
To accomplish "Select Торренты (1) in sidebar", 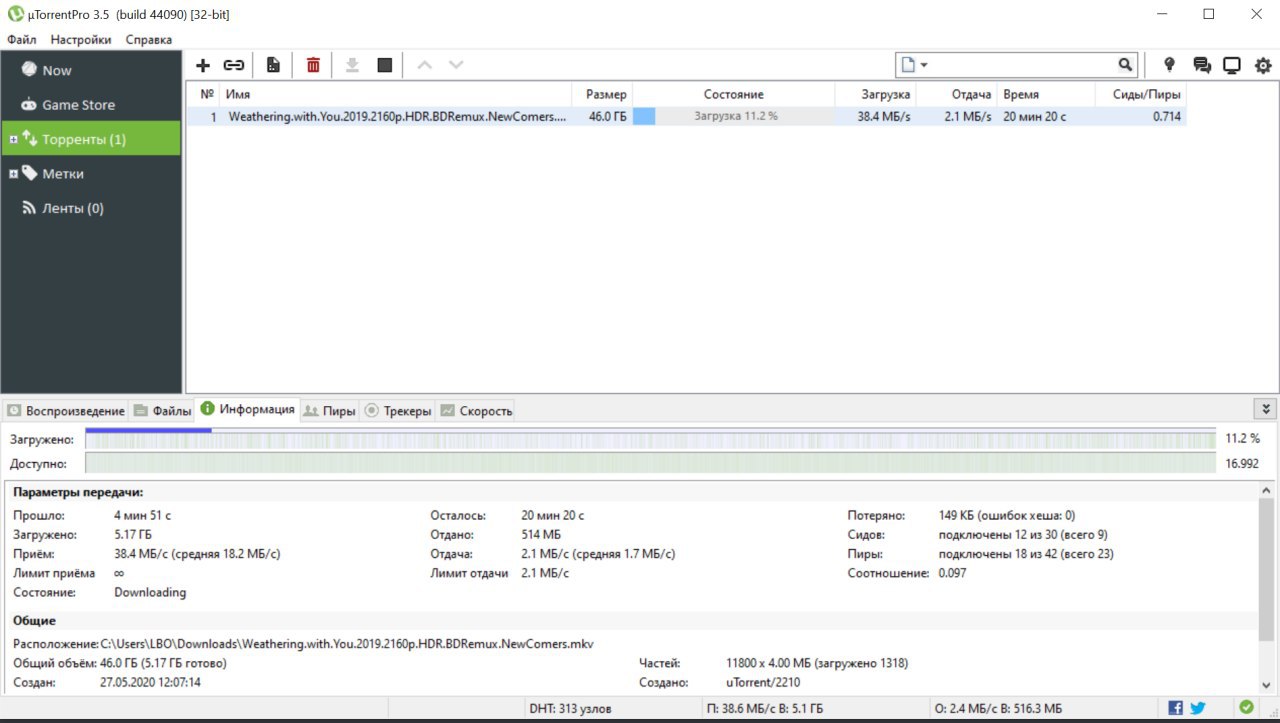I will pyautogui.click(x=90, y=139).
